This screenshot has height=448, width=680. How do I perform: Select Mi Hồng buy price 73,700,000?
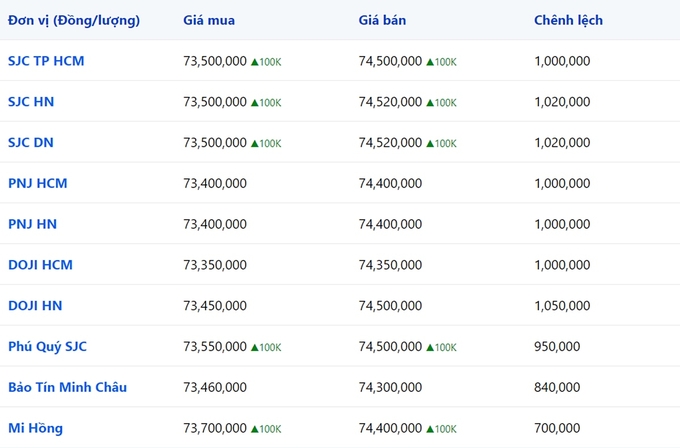(215, 428)
